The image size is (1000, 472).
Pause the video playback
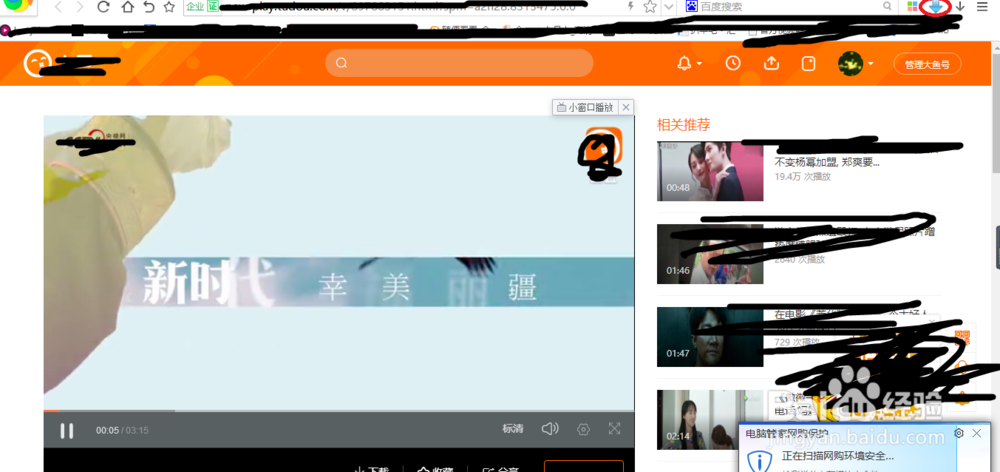tap(66, 431)
